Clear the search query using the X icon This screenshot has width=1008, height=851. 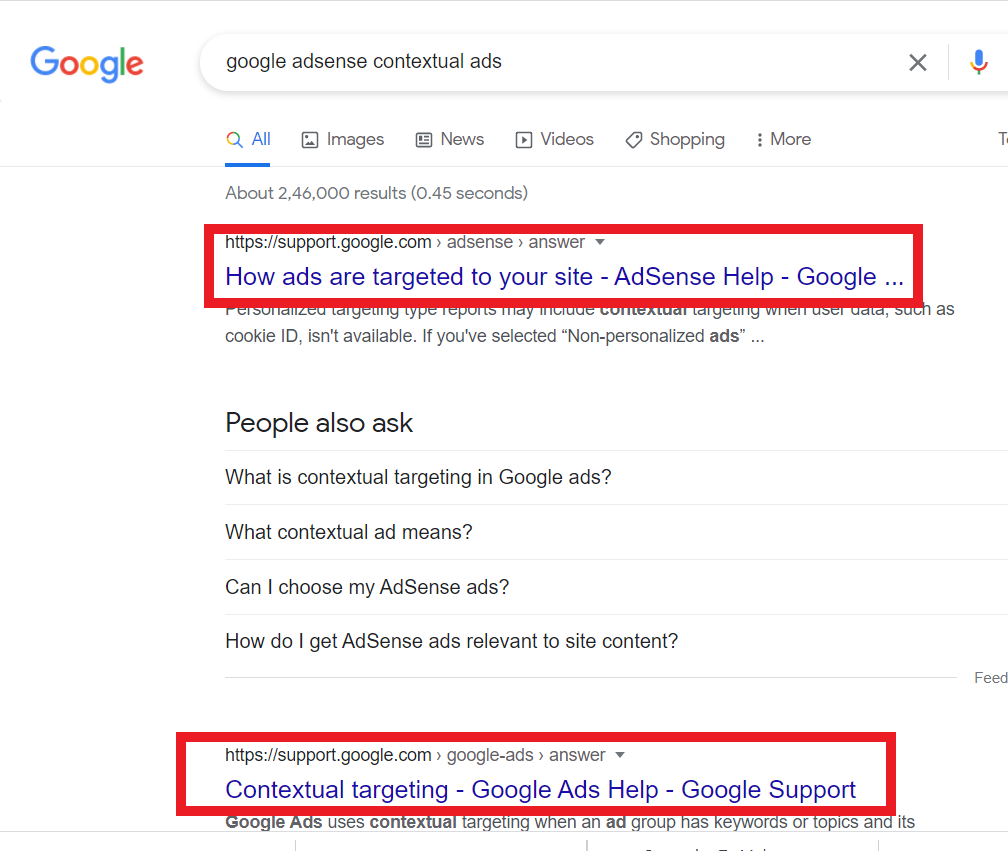pos(918,62)
